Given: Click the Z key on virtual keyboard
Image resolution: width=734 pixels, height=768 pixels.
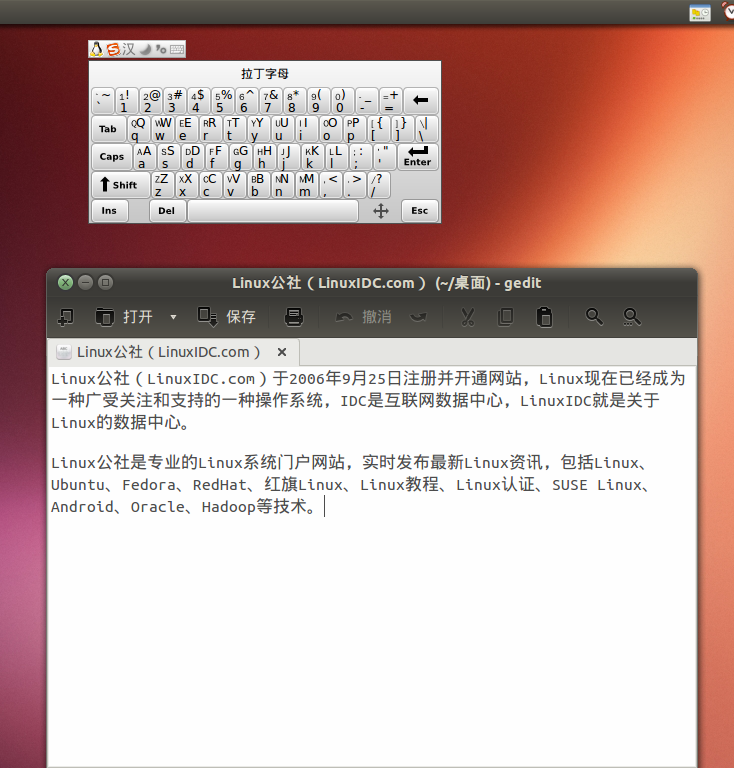Looking at the screenshot, I should pos(163,185).
